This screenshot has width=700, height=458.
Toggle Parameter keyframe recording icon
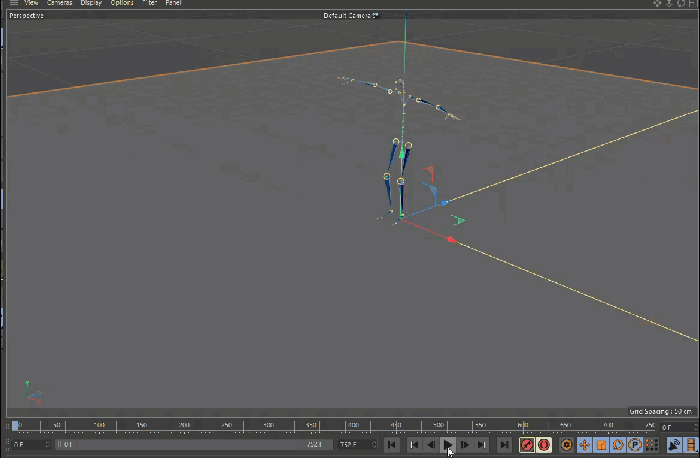point(634,445)
